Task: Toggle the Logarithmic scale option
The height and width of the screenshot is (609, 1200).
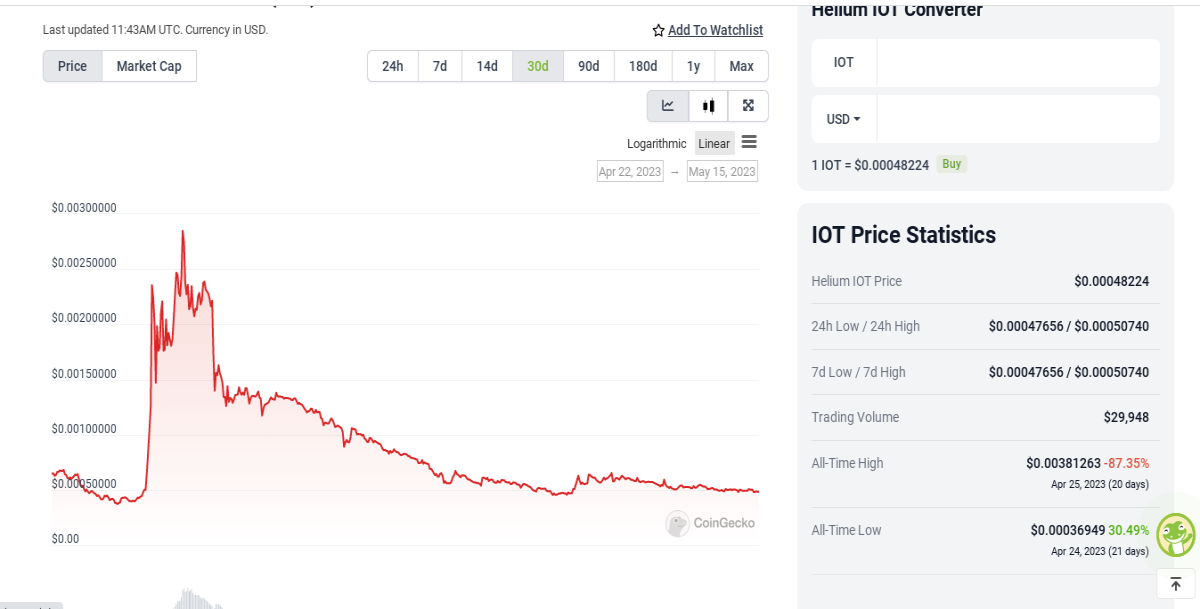Action: pos(657,144)
